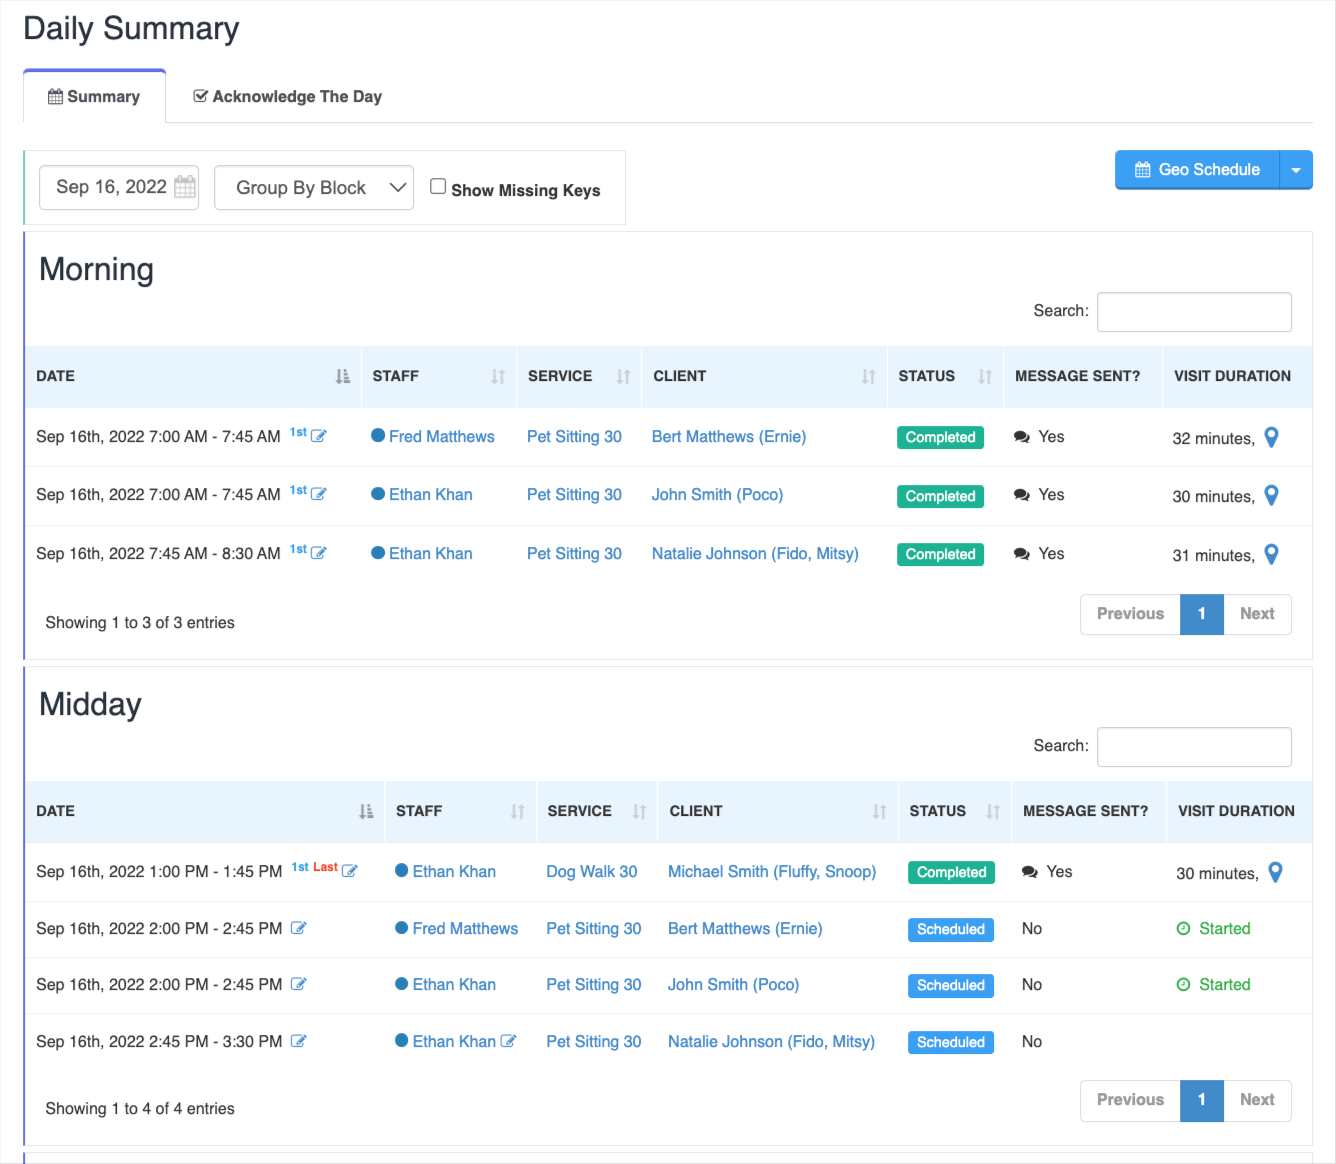Open the Sep 16, 2022 date picker
This screenshot has width=1336, height=1164.
[x=111, y=187]
